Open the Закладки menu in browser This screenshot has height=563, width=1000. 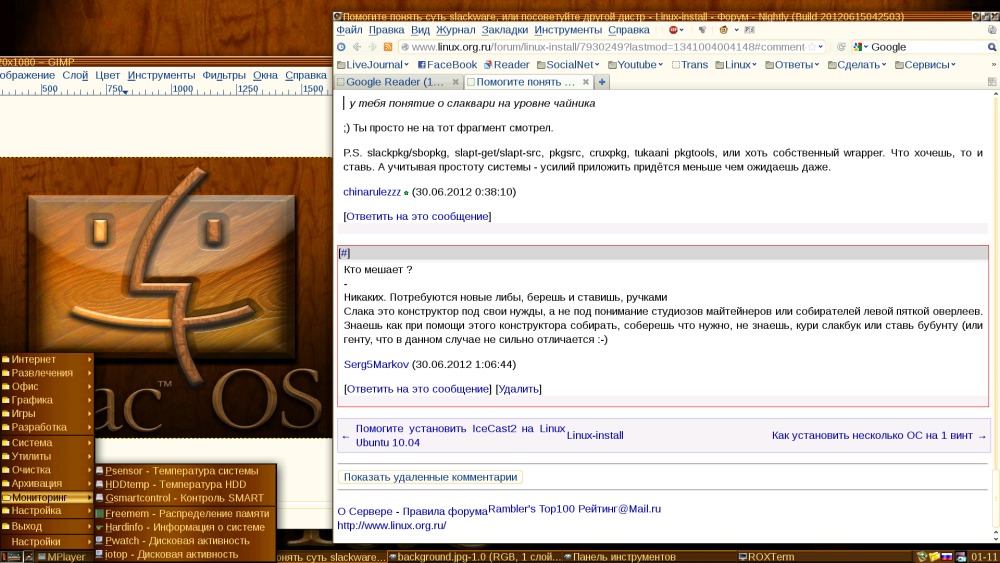click(x=504, y=29)
